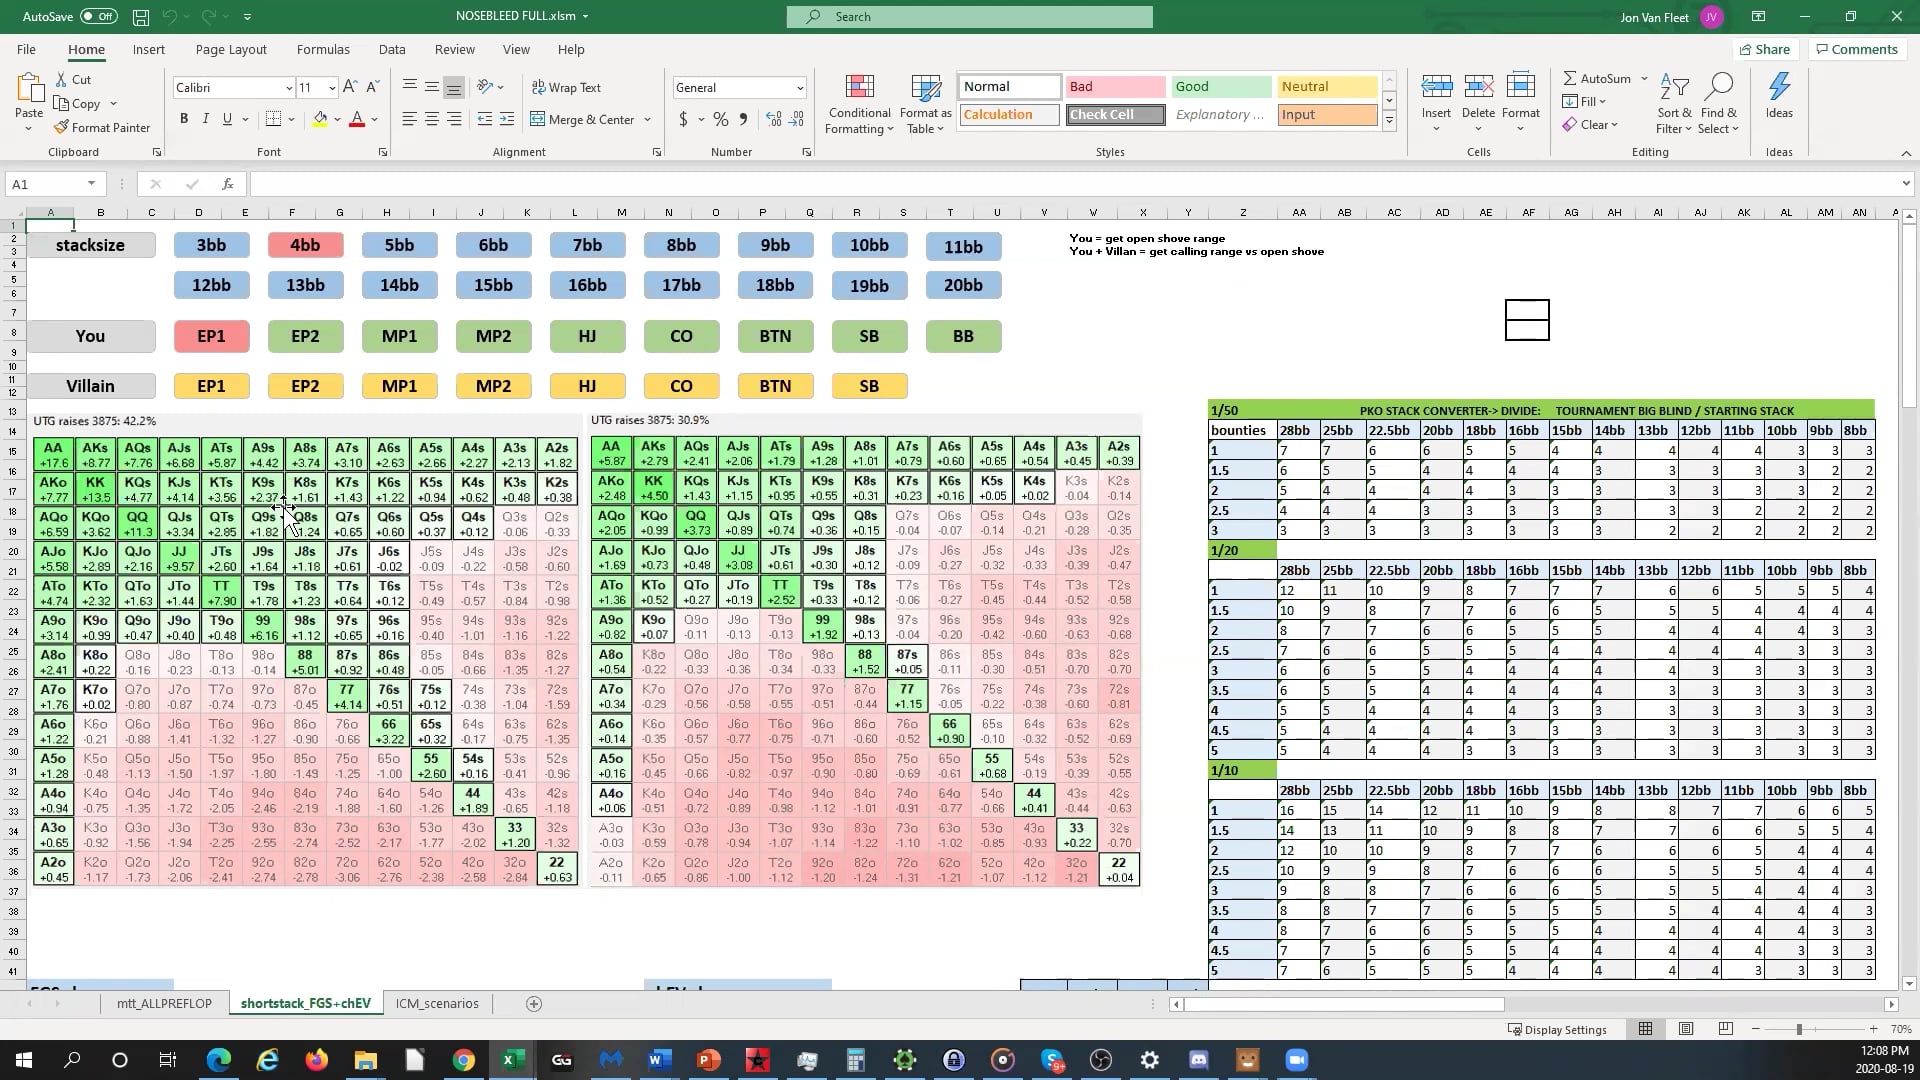Open the ICM_scenarios sheet tab
The image size is (1920, 1080).
pyautogui.click(x=437, y=1003)
